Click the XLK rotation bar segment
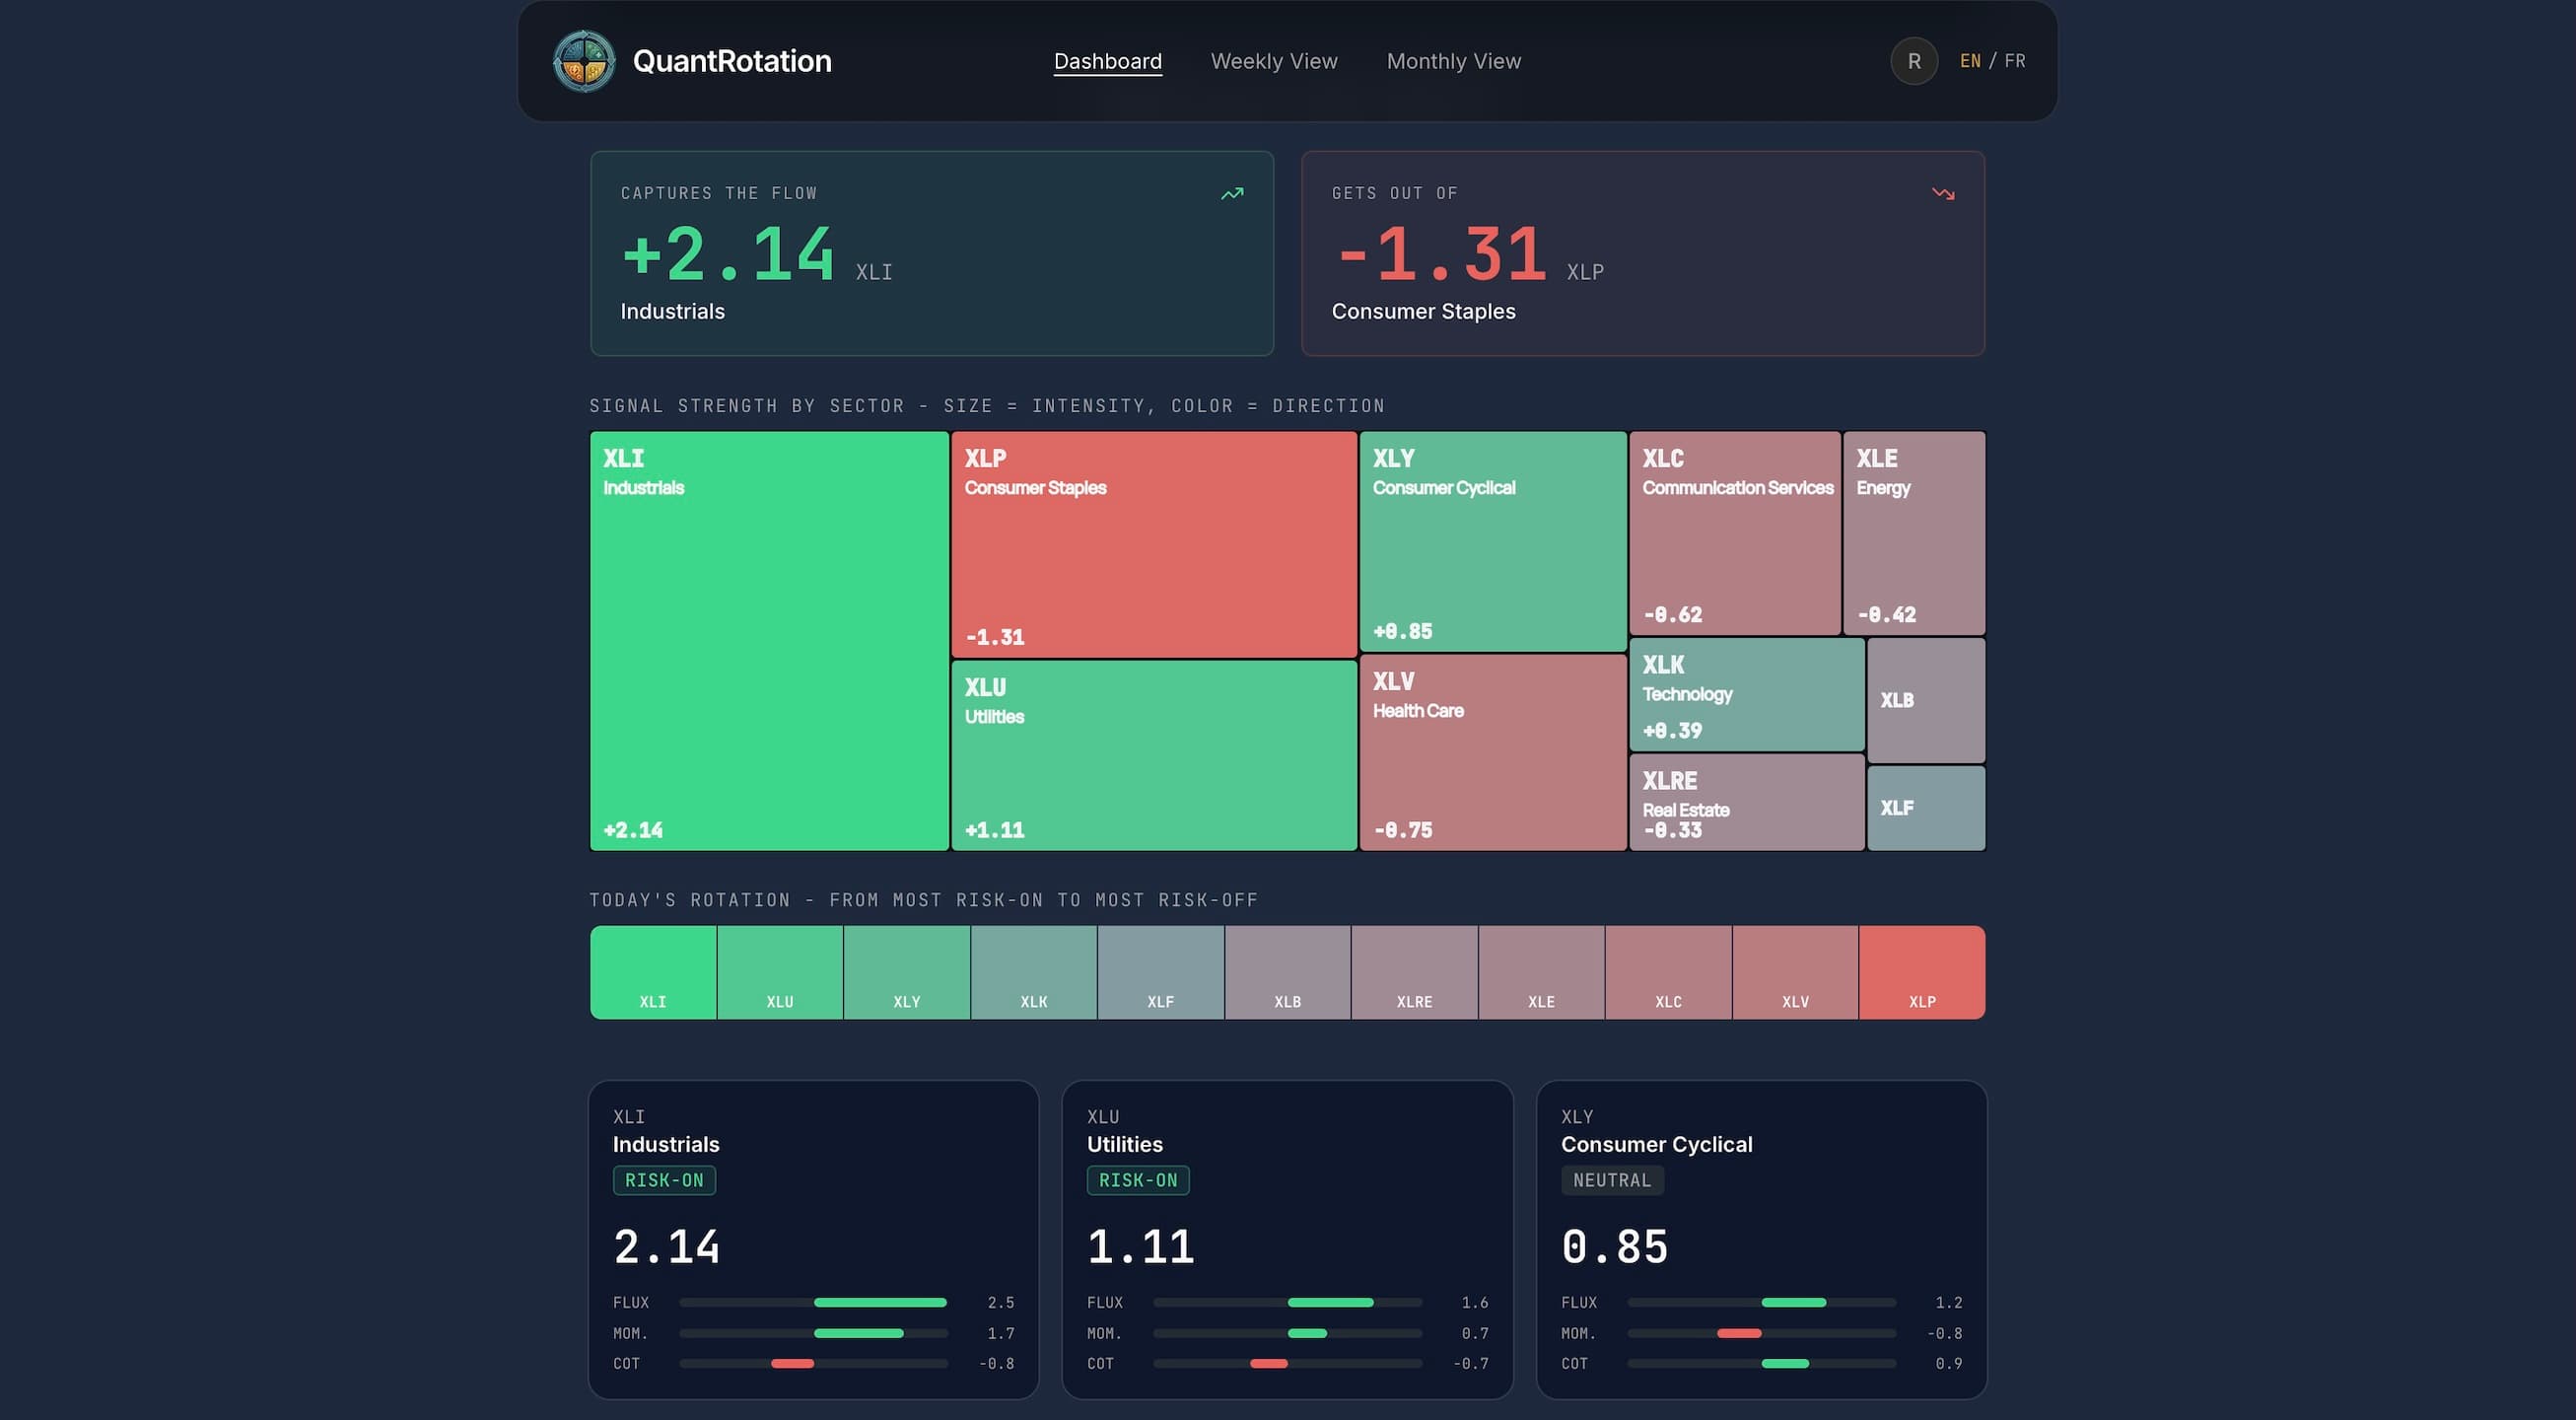This screenshot has width=2576, height=1420. (x=1034, y=972)
